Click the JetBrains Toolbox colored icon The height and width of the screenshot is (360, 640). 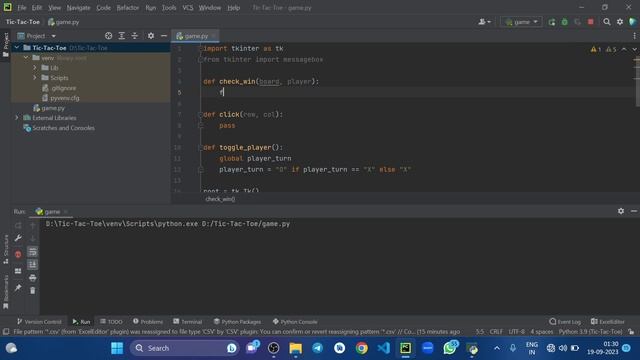click(633, 22)
